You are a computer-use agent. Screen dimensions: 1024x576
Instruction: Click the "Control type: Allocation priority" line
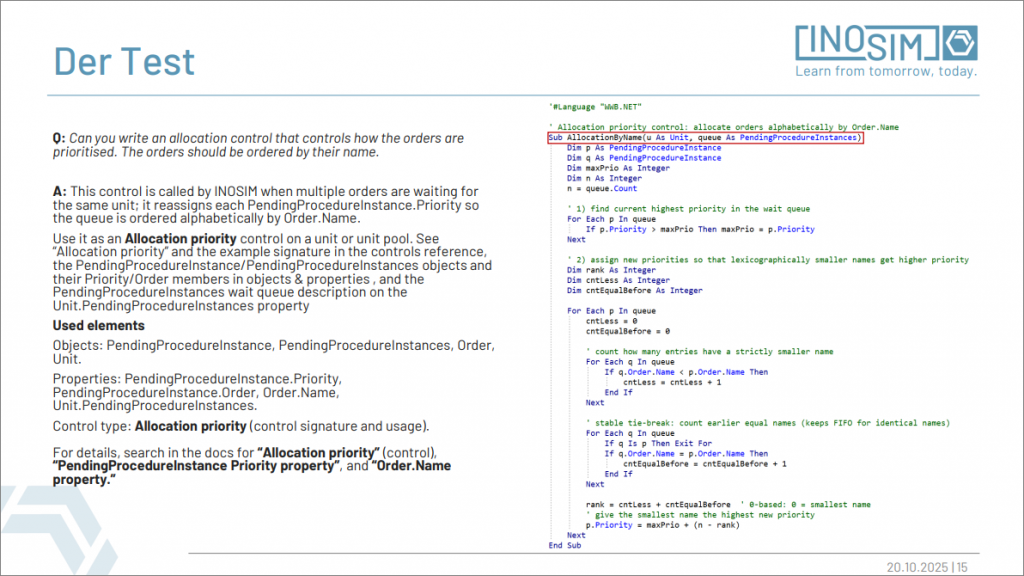[x=240, y=426]
